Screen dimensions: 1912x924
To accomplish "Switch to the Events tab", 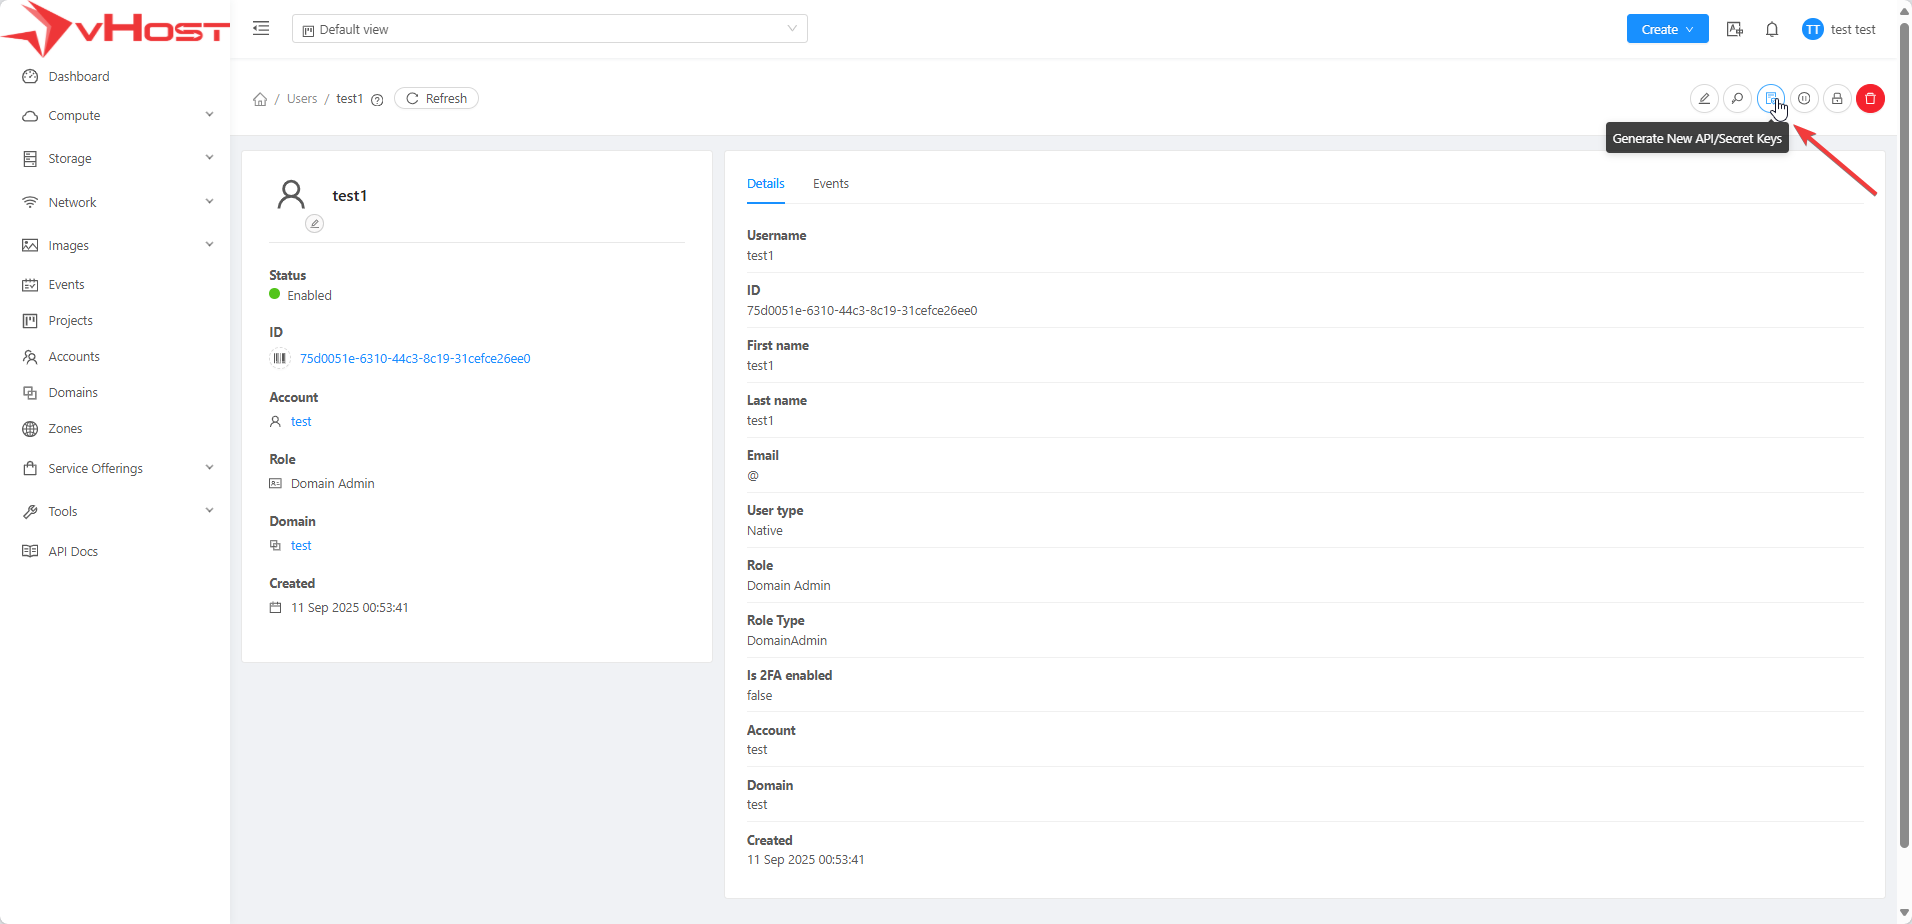I will (x=830, y=184).
